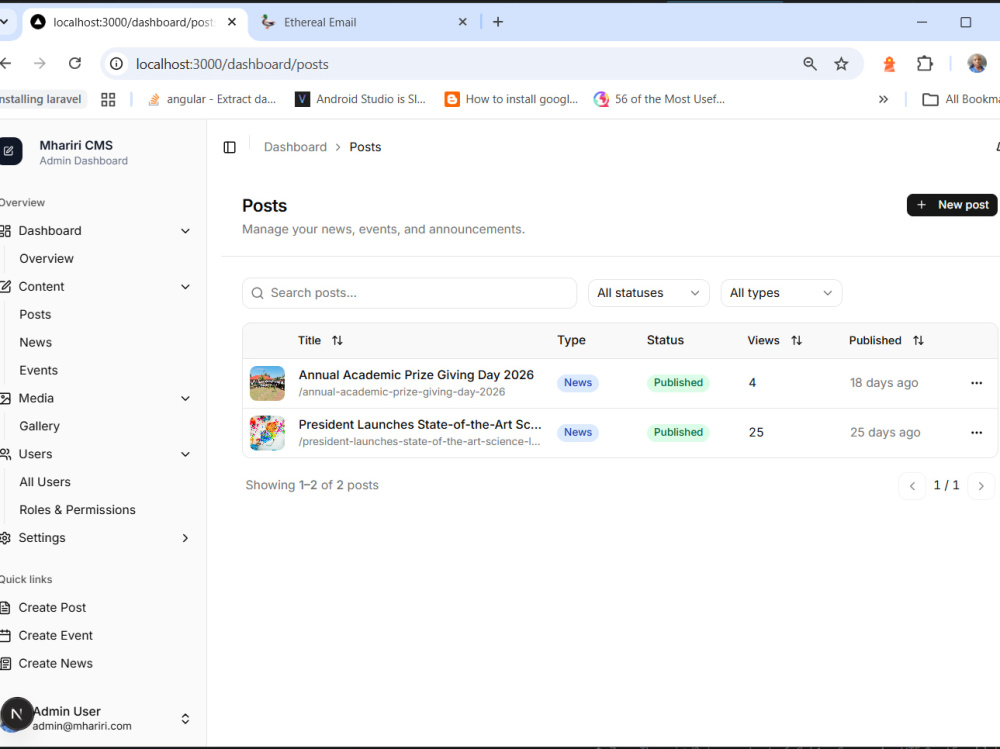Click the Users section label
The image size is (1000, 749).
pos(35,454)
